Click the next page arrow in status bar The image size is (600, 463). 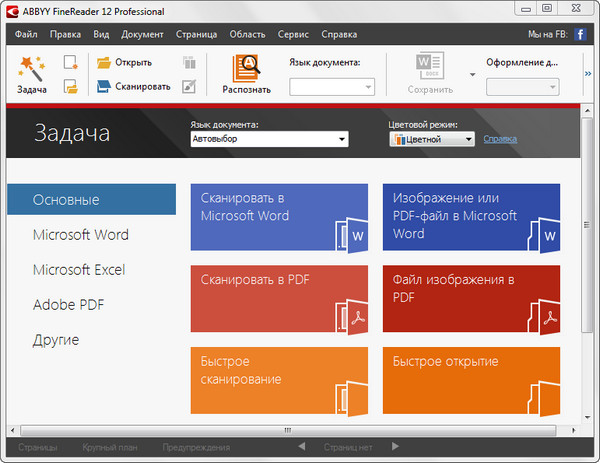[x=395, y=446]
